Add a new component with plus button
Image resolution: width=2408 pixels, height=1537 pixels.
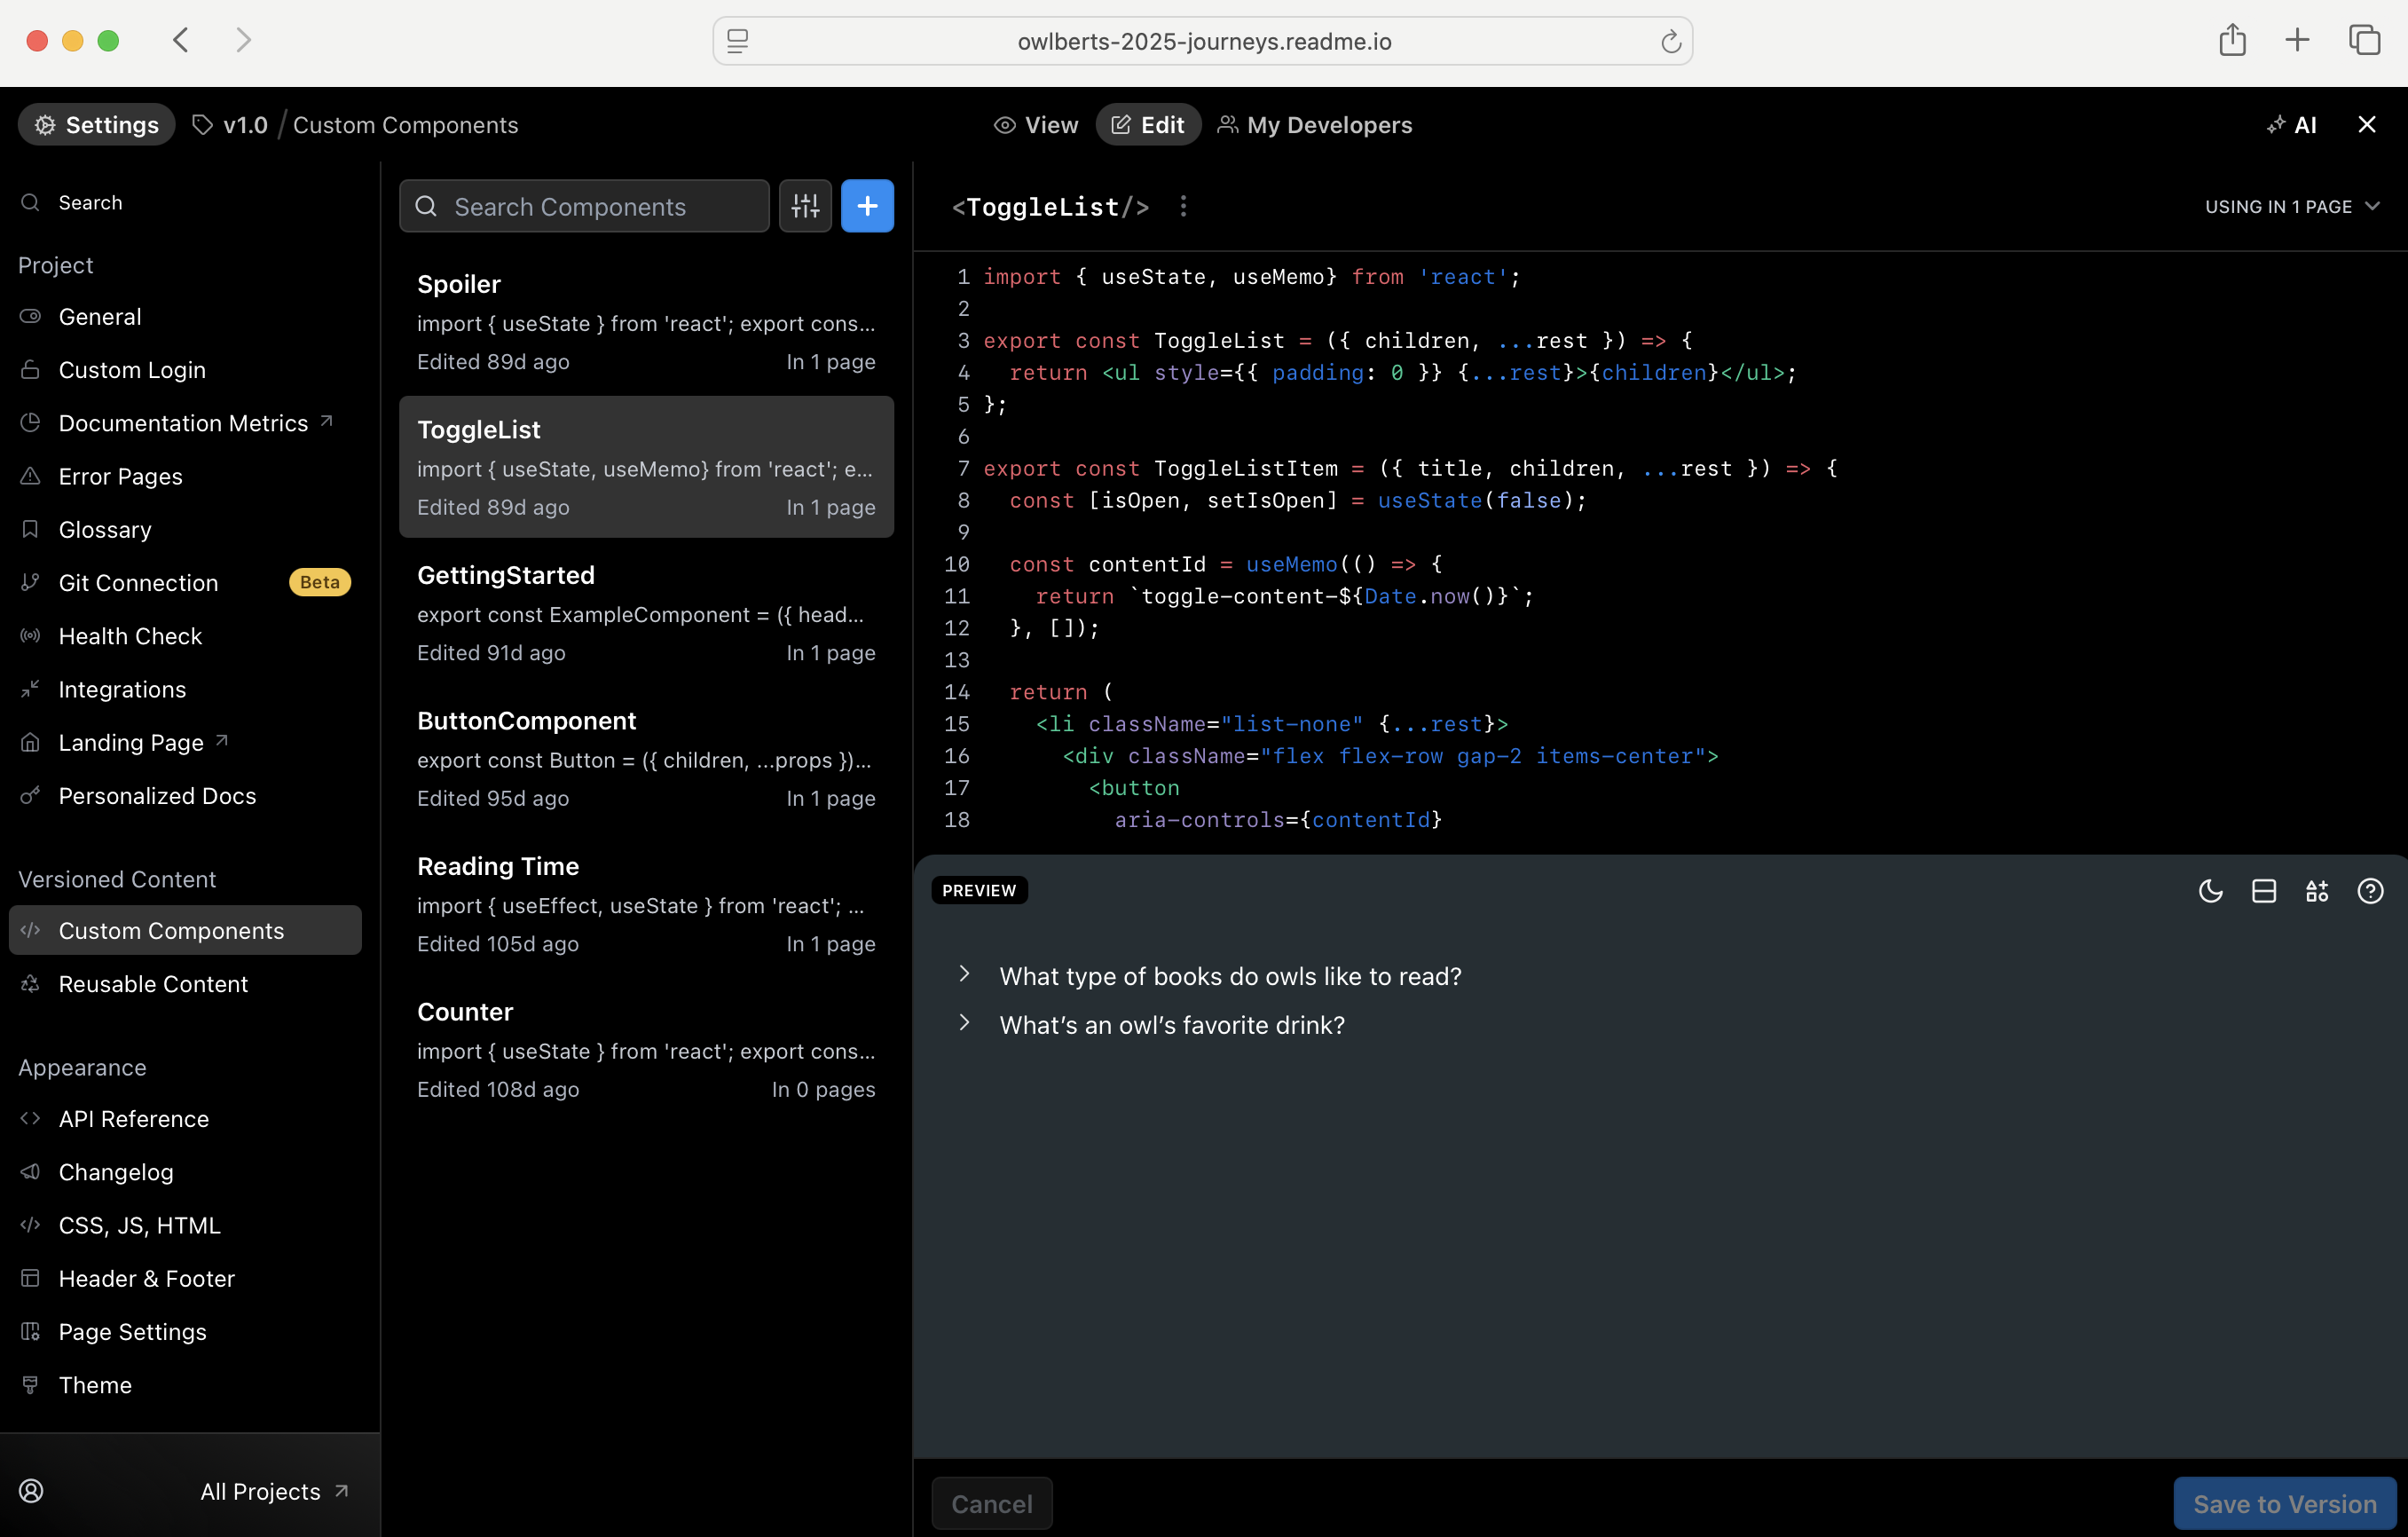[867, 206]
